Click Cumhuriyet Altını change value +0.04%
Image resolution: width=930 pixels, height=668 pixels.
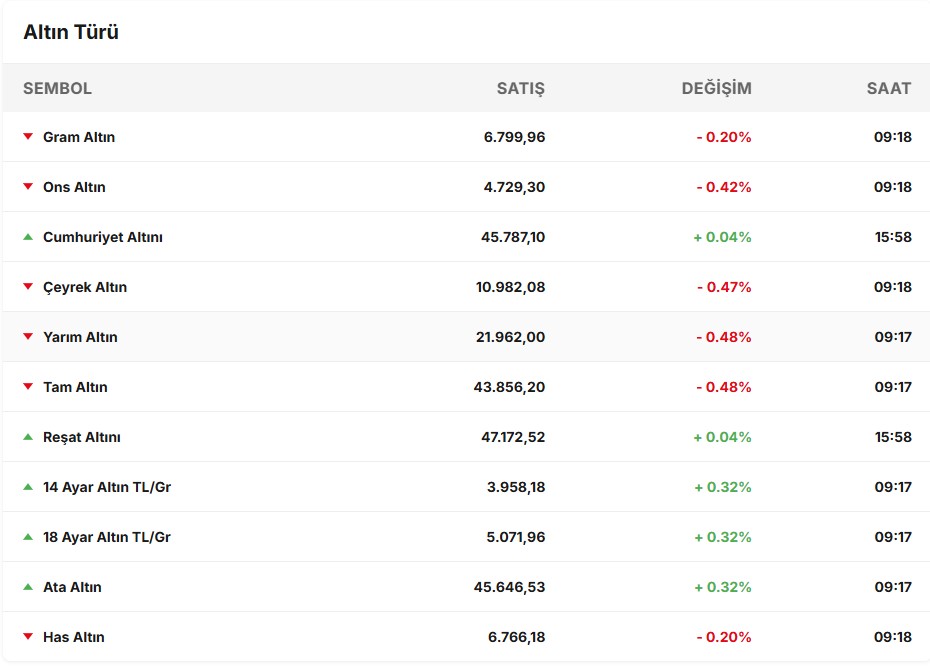[x=723, y=237]
